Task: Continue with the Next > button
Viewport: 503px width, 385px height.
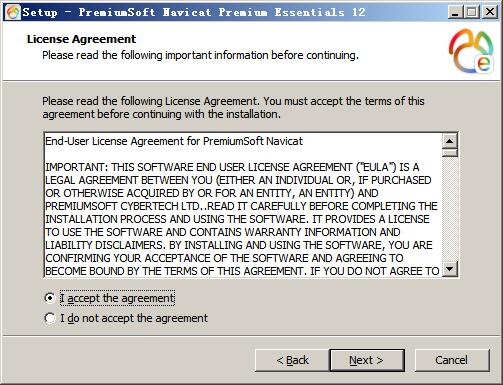Action: click(x=367, y=360)
